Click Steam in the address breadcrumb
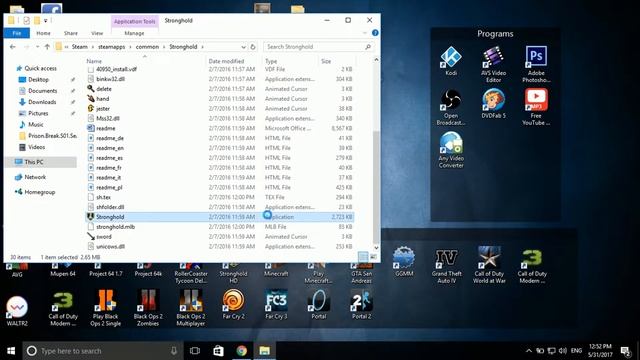The image size is (640, 360). pos(80,47)
